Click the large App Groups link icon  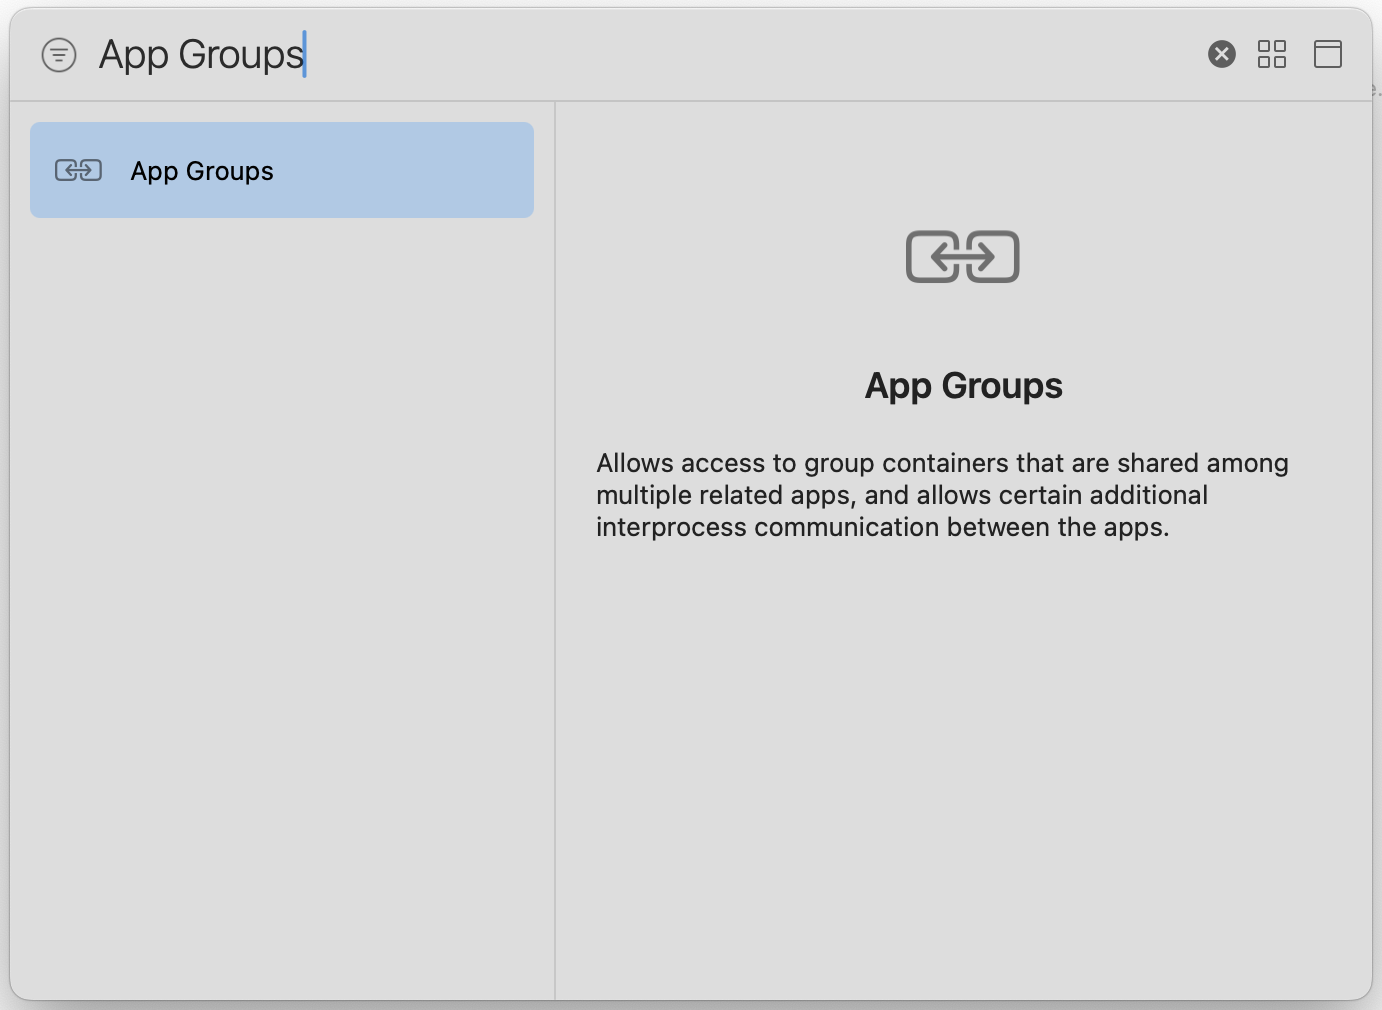coord(962,257)
